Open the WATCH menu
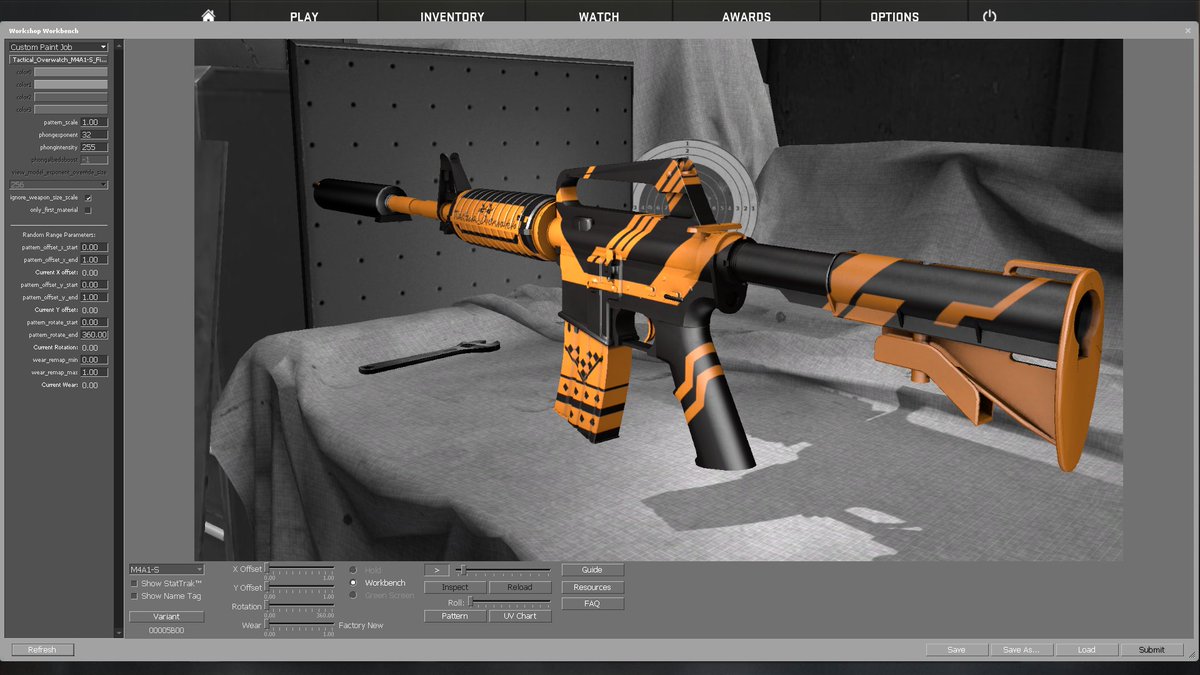The height and width of the screenshot is (675, 1200). 599,17
